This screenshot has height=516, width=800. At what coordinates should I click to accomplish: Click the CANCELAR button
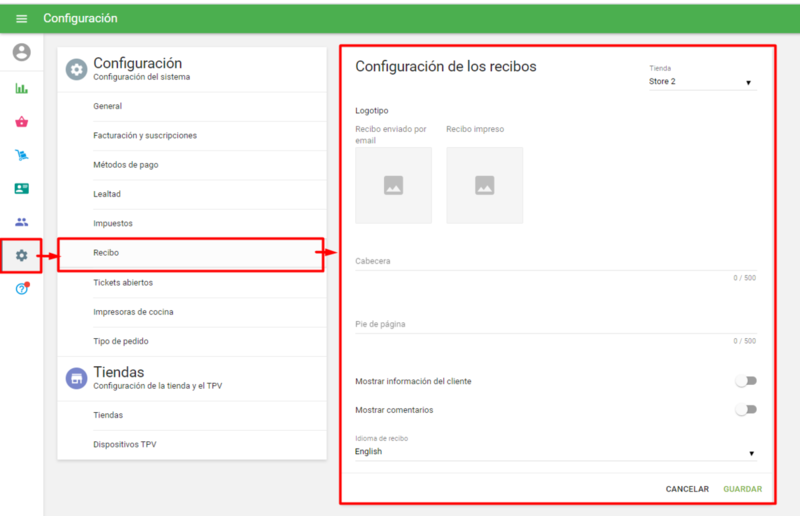[687, 489]
